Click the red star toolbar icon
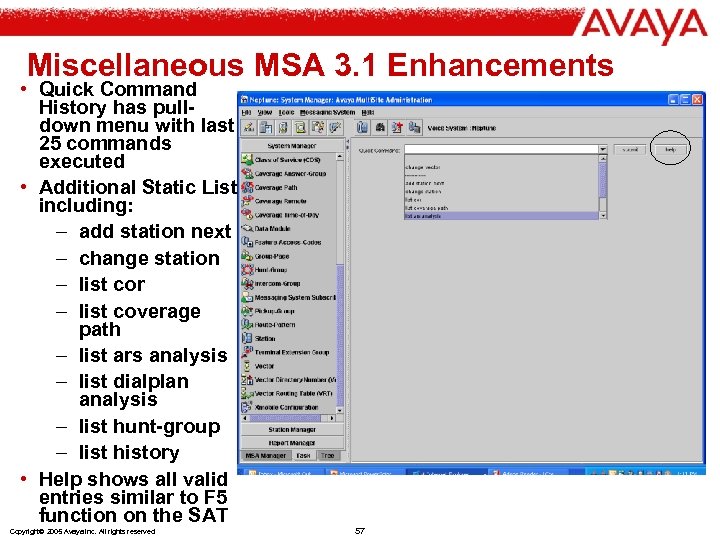The height and width of the screenshot is (540, 720). tap(397, 128)
